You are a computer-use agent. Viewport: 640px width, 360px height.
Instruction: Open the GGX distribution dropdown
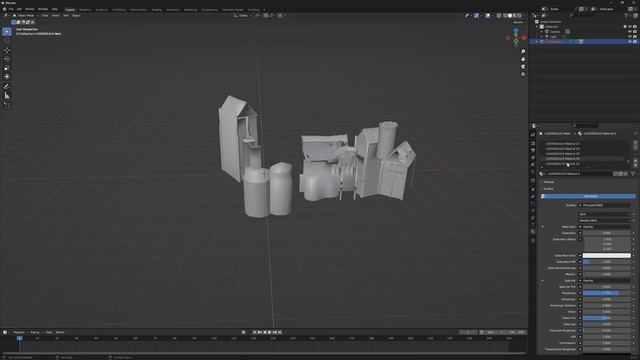(x=604, y=214)
